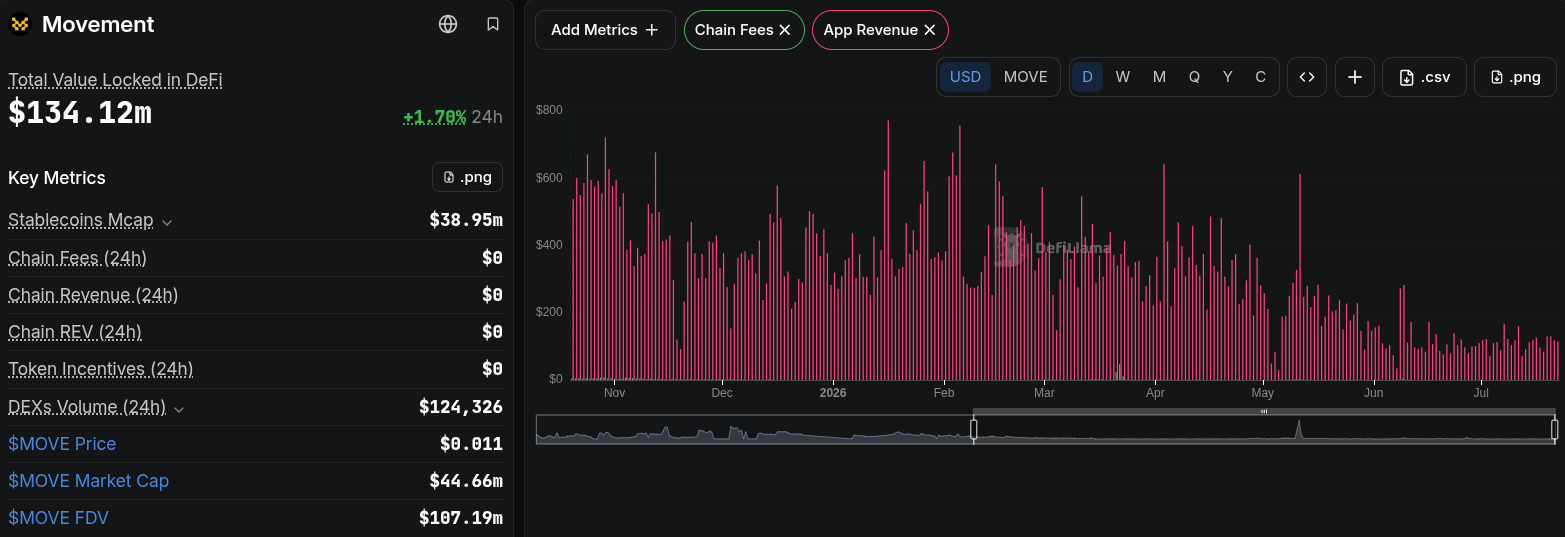Click the $134.12m TVL value

tap(80, 112)
